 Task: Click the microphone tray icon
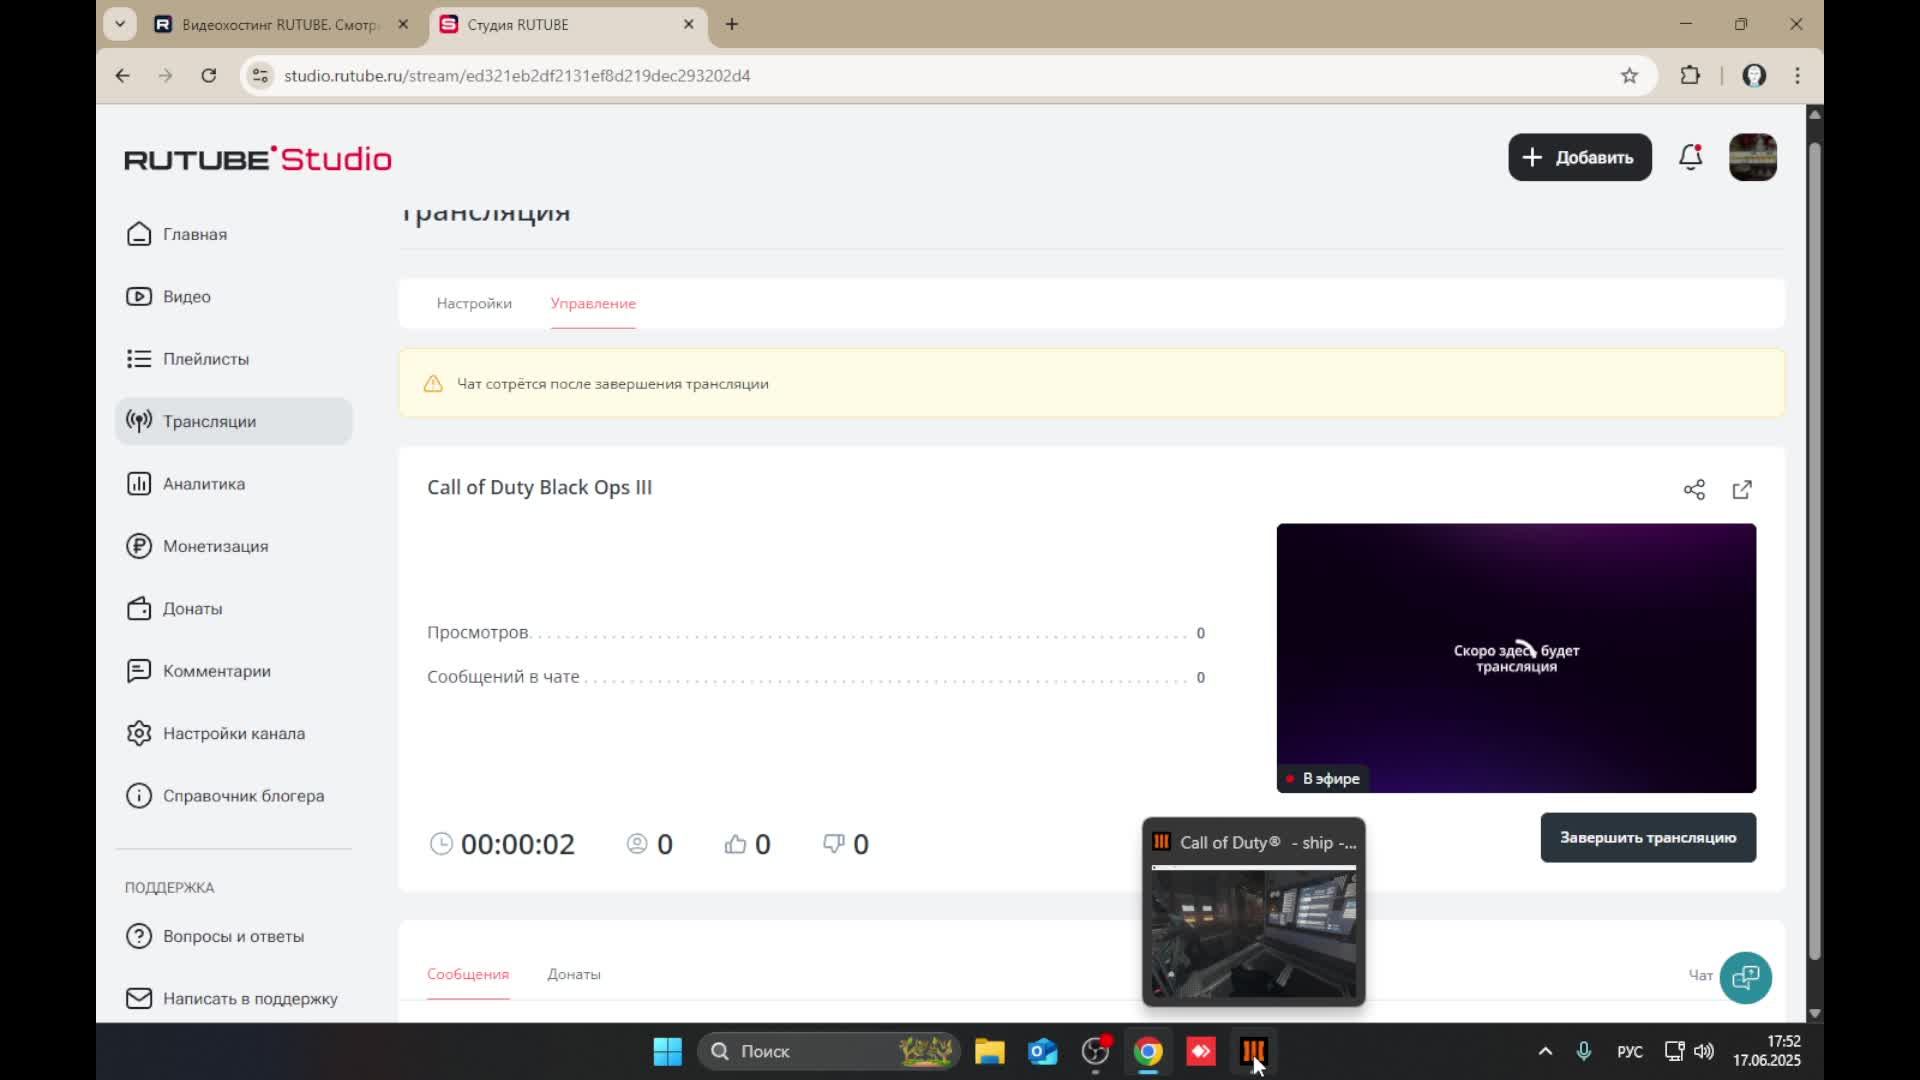pos(1583,1051)
